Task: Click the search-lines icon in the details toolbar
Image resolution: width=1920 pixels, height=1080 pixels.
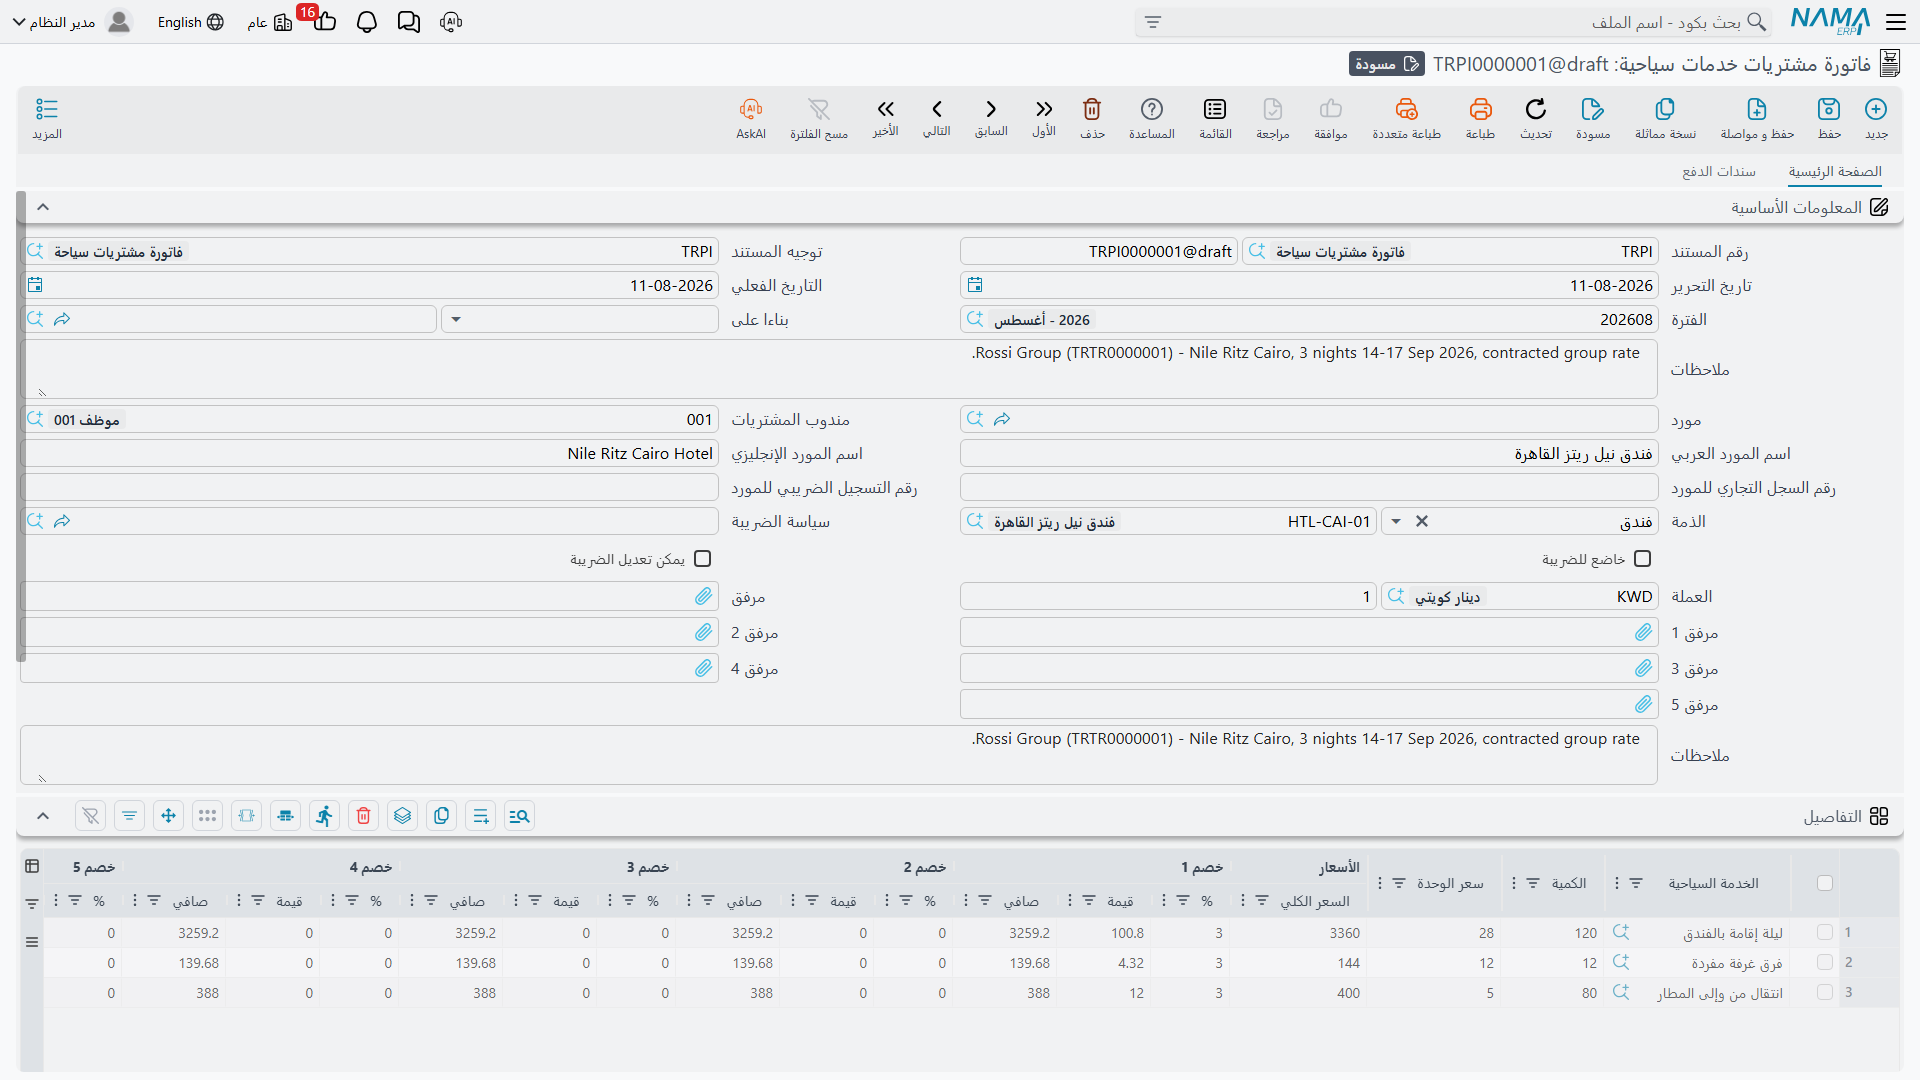Action: point(520,816)
